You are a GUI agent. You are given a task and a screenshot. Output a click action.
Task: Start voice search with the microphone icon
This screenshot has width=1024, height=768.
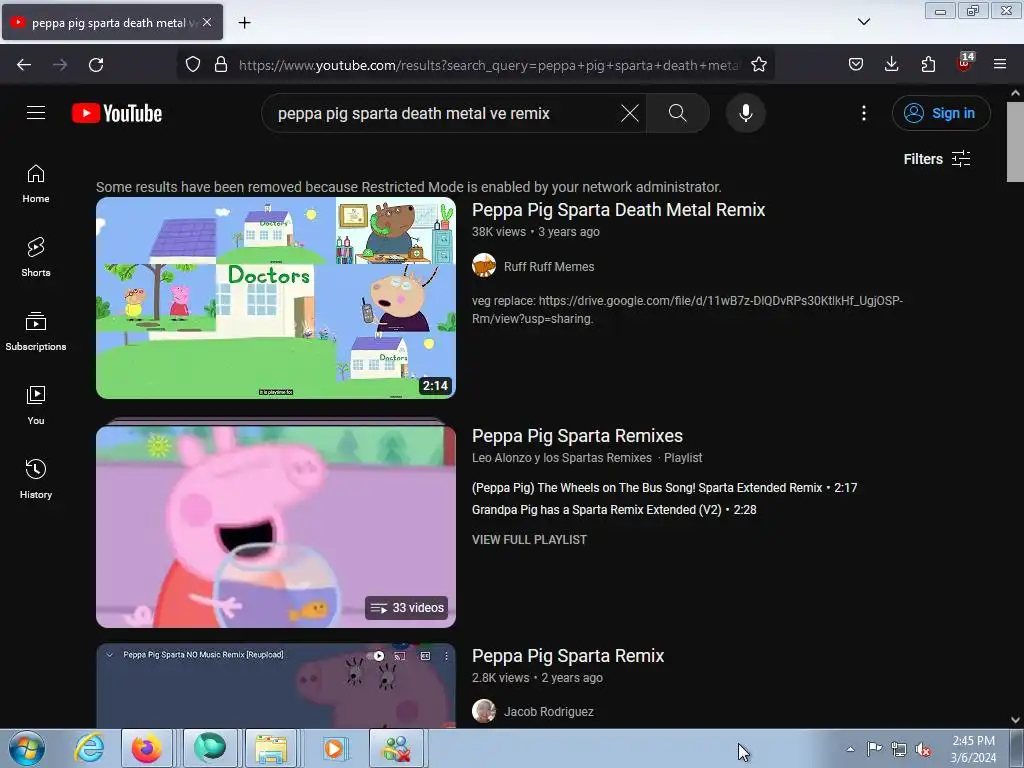click(745, 113)
